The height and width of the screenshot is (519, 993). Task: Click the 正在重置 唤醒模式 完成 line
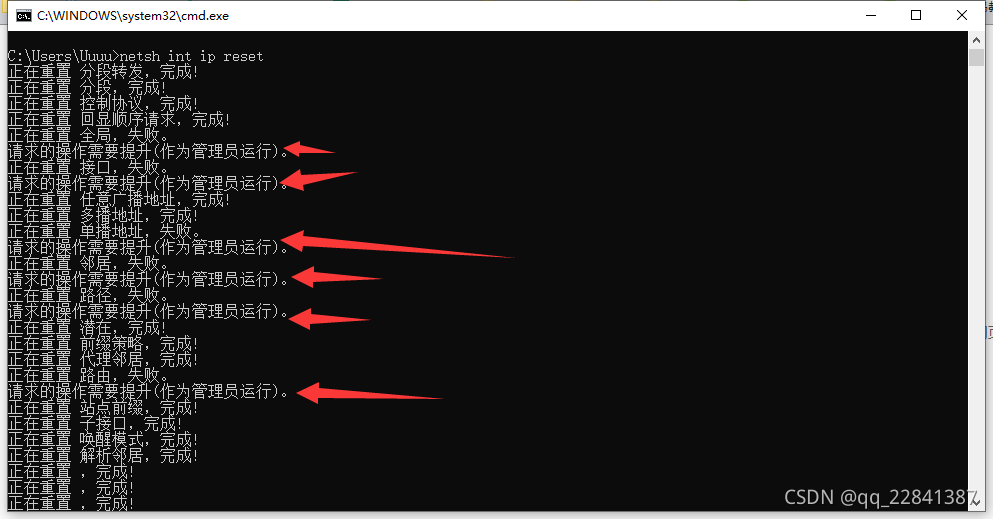point(103,439)
